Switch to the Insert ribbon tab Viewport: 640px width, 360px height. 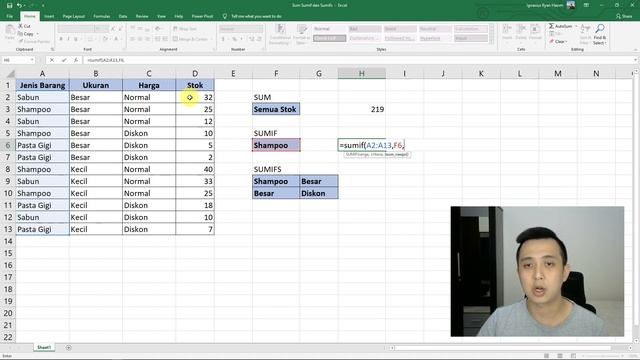pyautogui.click(x=49, y=16)
